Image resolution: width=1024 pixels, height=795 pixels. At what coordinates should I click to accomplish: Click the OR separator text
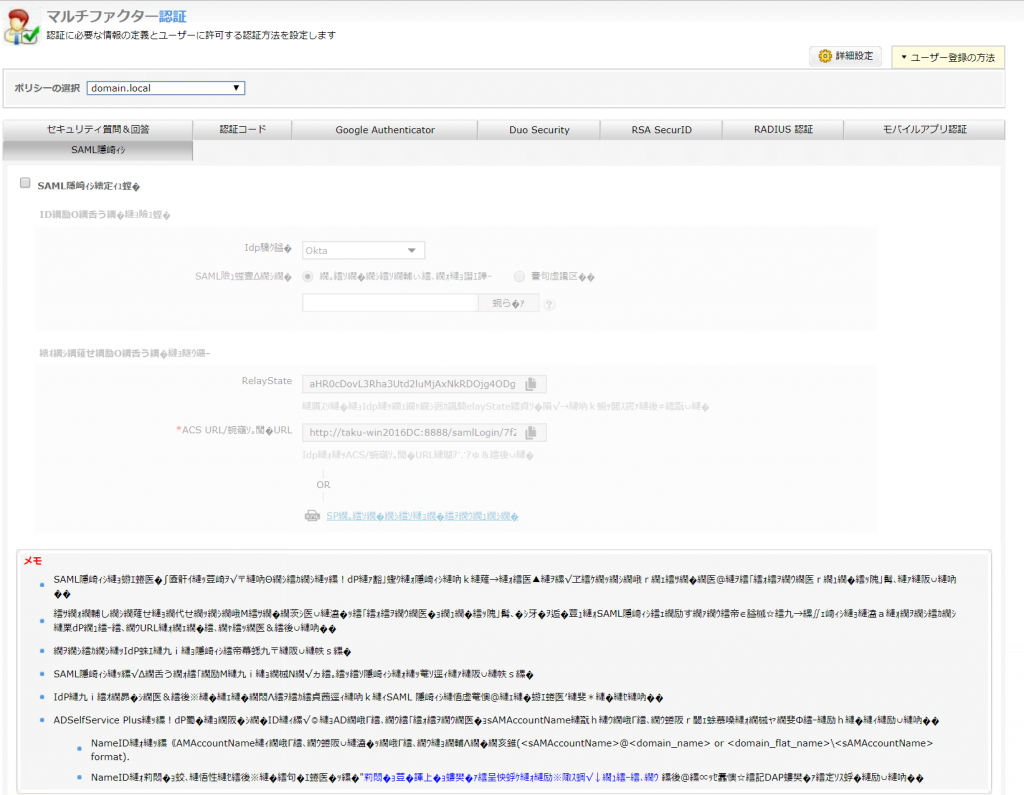click(x=323, y=485)
